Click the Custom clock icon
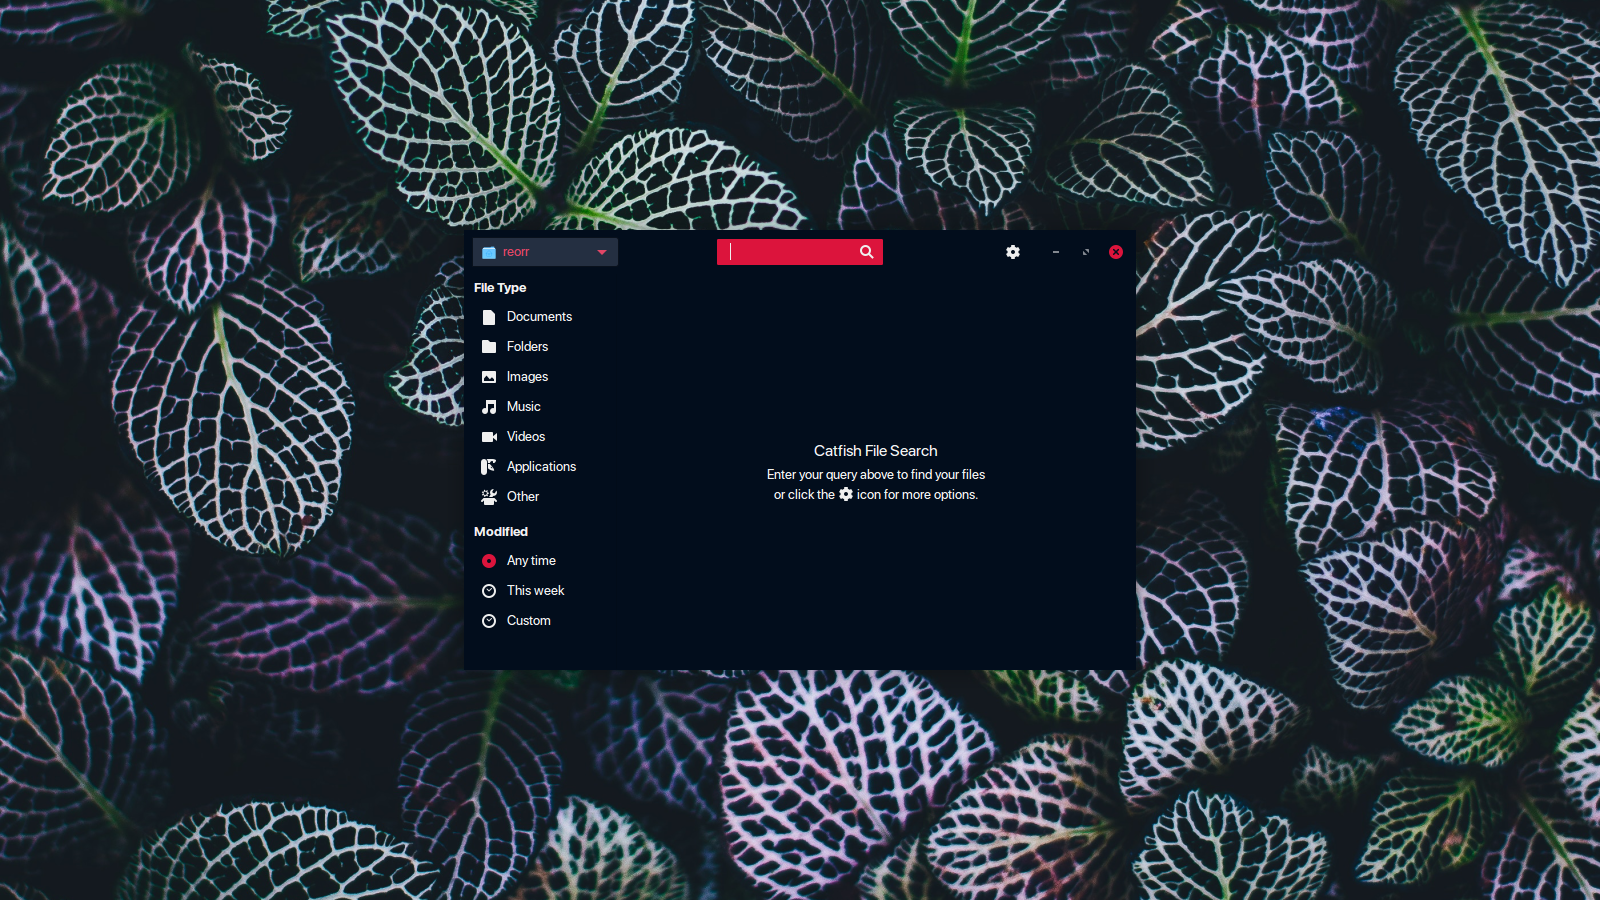This screenshot has width=1600, height=900. (x=489, y=621)
